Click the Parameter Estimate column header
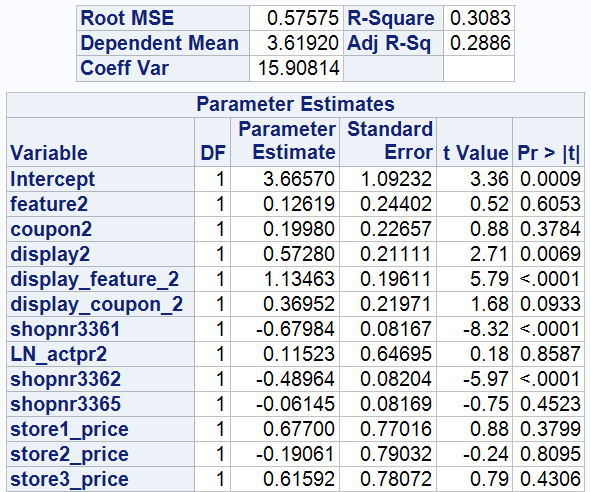Image resolution: width=591 pixels, height=492 pixels. coord(285,142)
